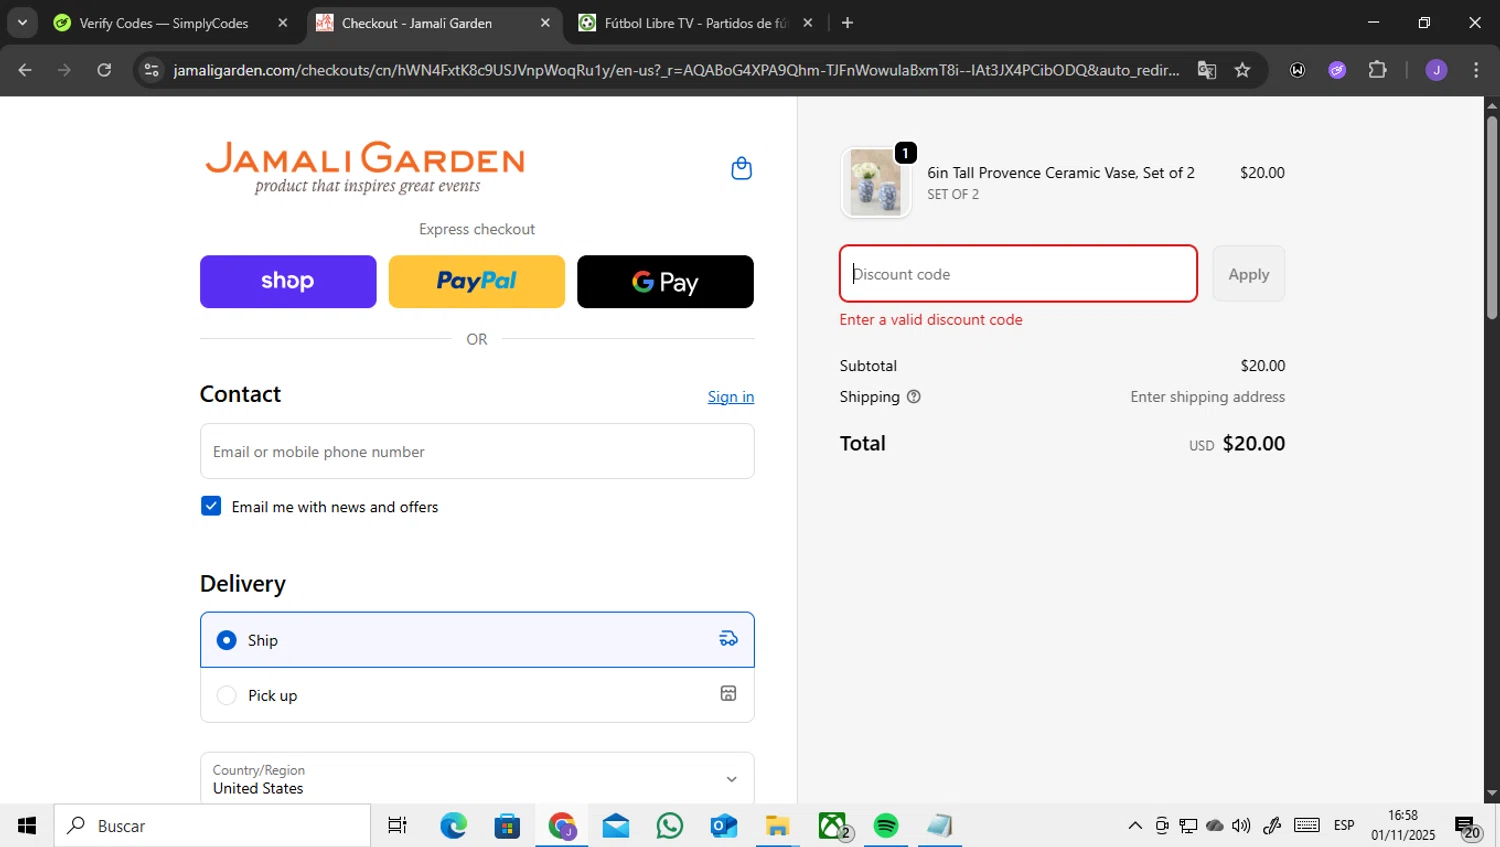The width and height of the screenshot is (1500, 847).
Task: Open a new browser tab
Action: [x=847, y=23]
